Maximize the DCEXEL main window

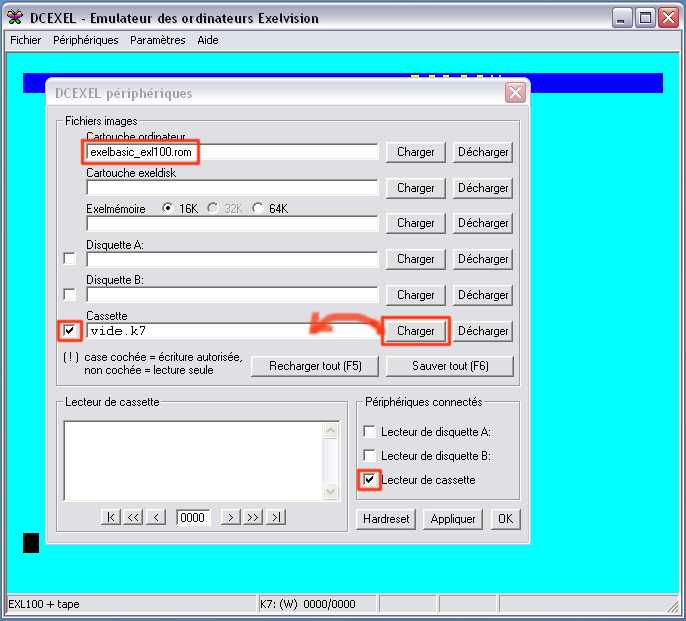point(645,18)
